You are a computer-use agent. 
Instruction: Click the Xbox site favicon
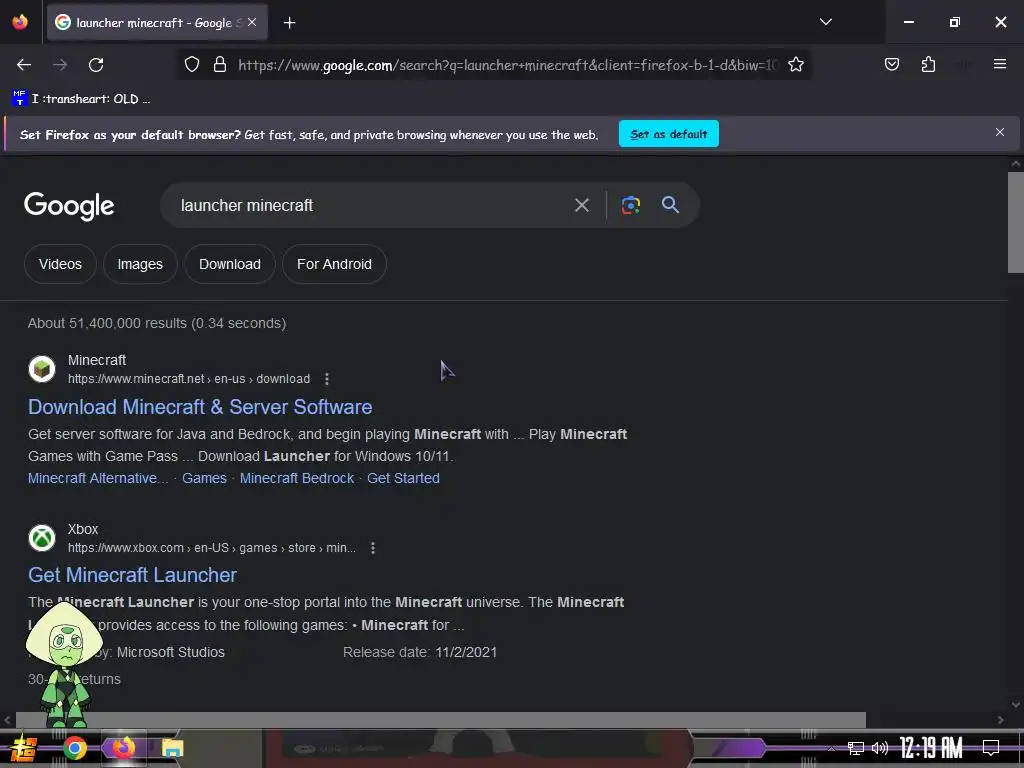[x=42, y=538]
